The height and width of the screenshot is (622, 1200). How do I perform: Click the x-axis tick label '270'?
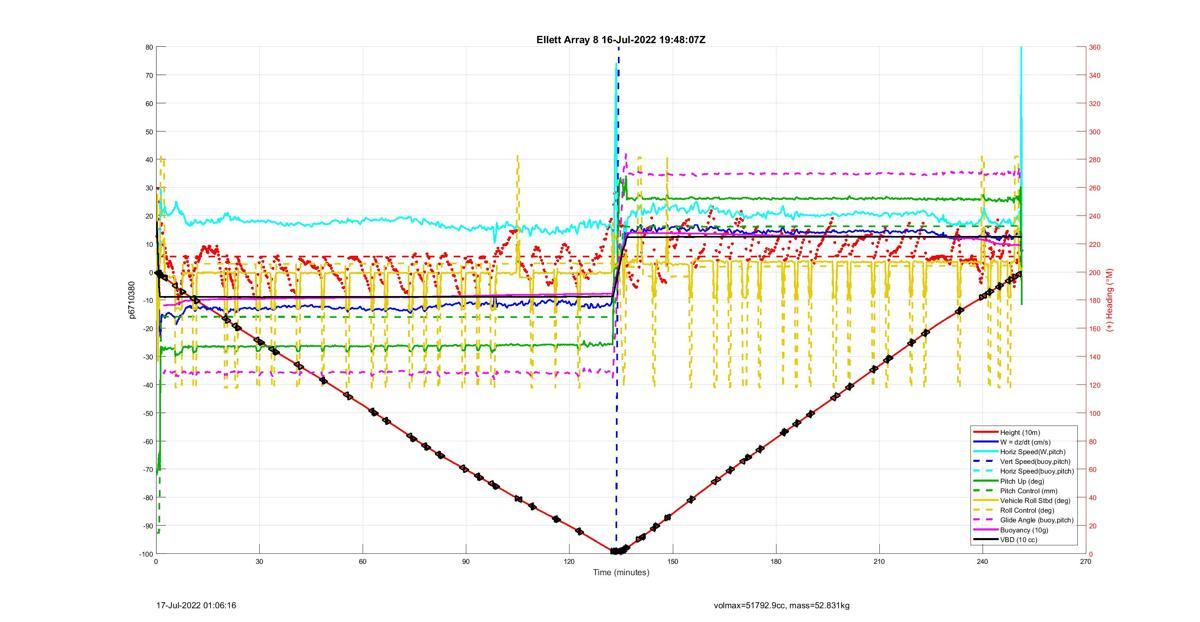click(1086, 562)
